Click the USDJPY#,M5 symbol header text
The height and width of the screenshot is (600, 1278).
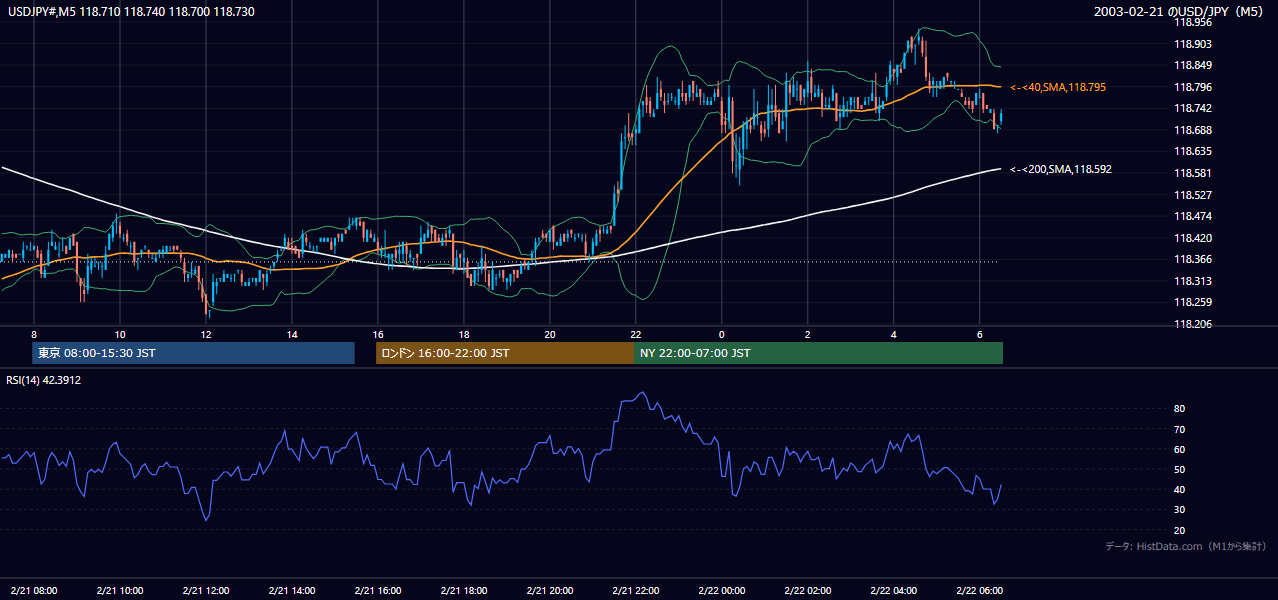131,11
